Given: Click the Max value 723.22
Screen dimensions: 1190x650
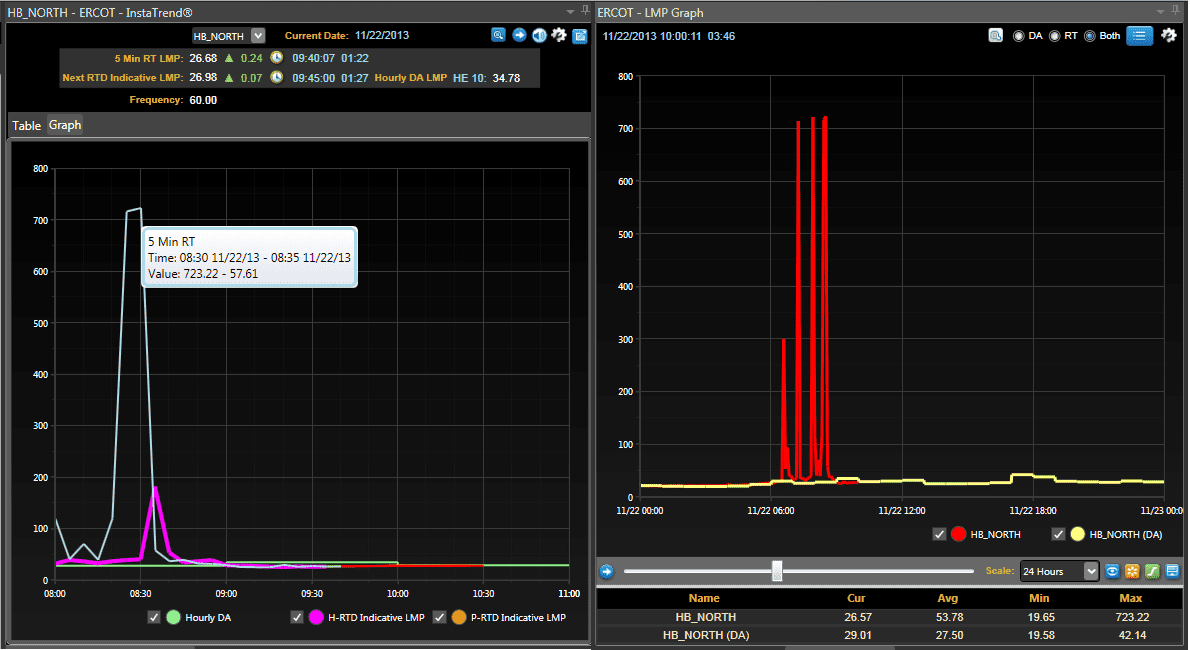Looking at the screenshot, I should tap(1132, 617).
